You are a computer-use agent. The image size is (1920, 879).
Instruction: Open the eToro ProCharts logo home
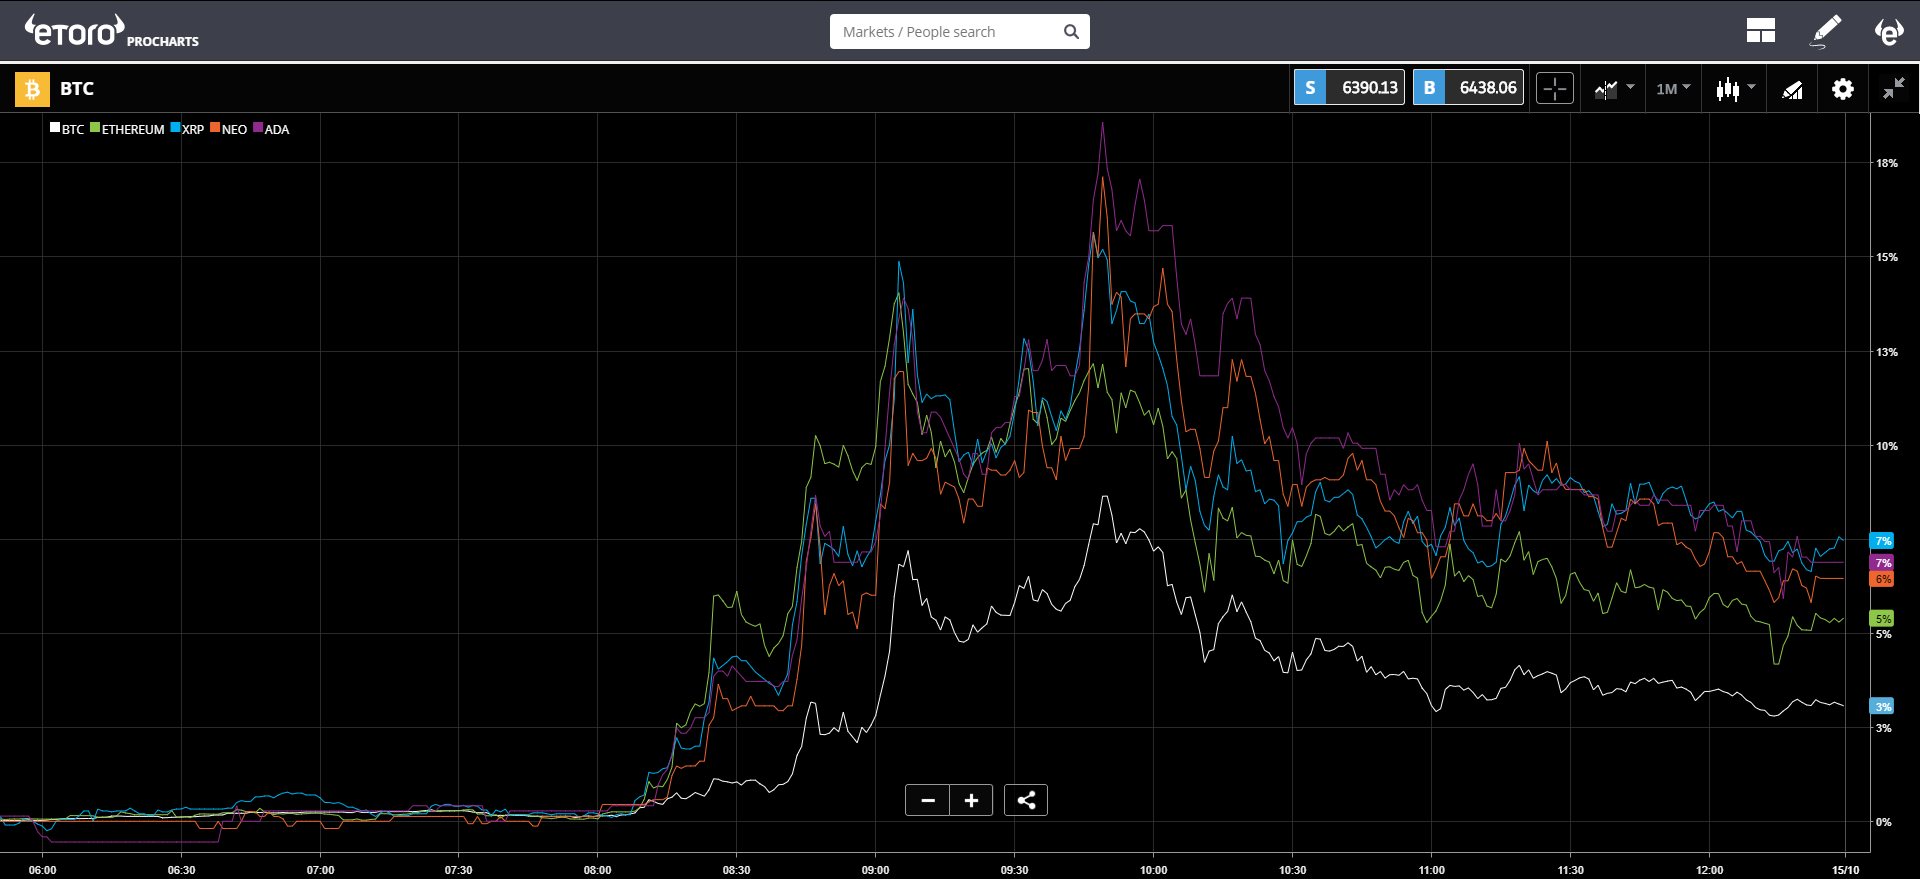point(112,31)
